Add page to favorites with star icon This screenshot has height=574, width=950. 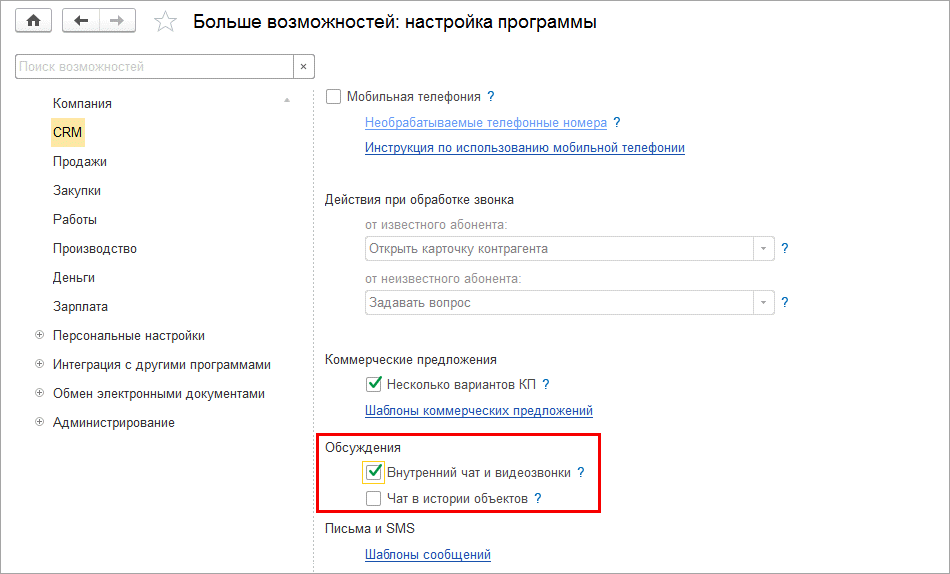pos(166,22)
